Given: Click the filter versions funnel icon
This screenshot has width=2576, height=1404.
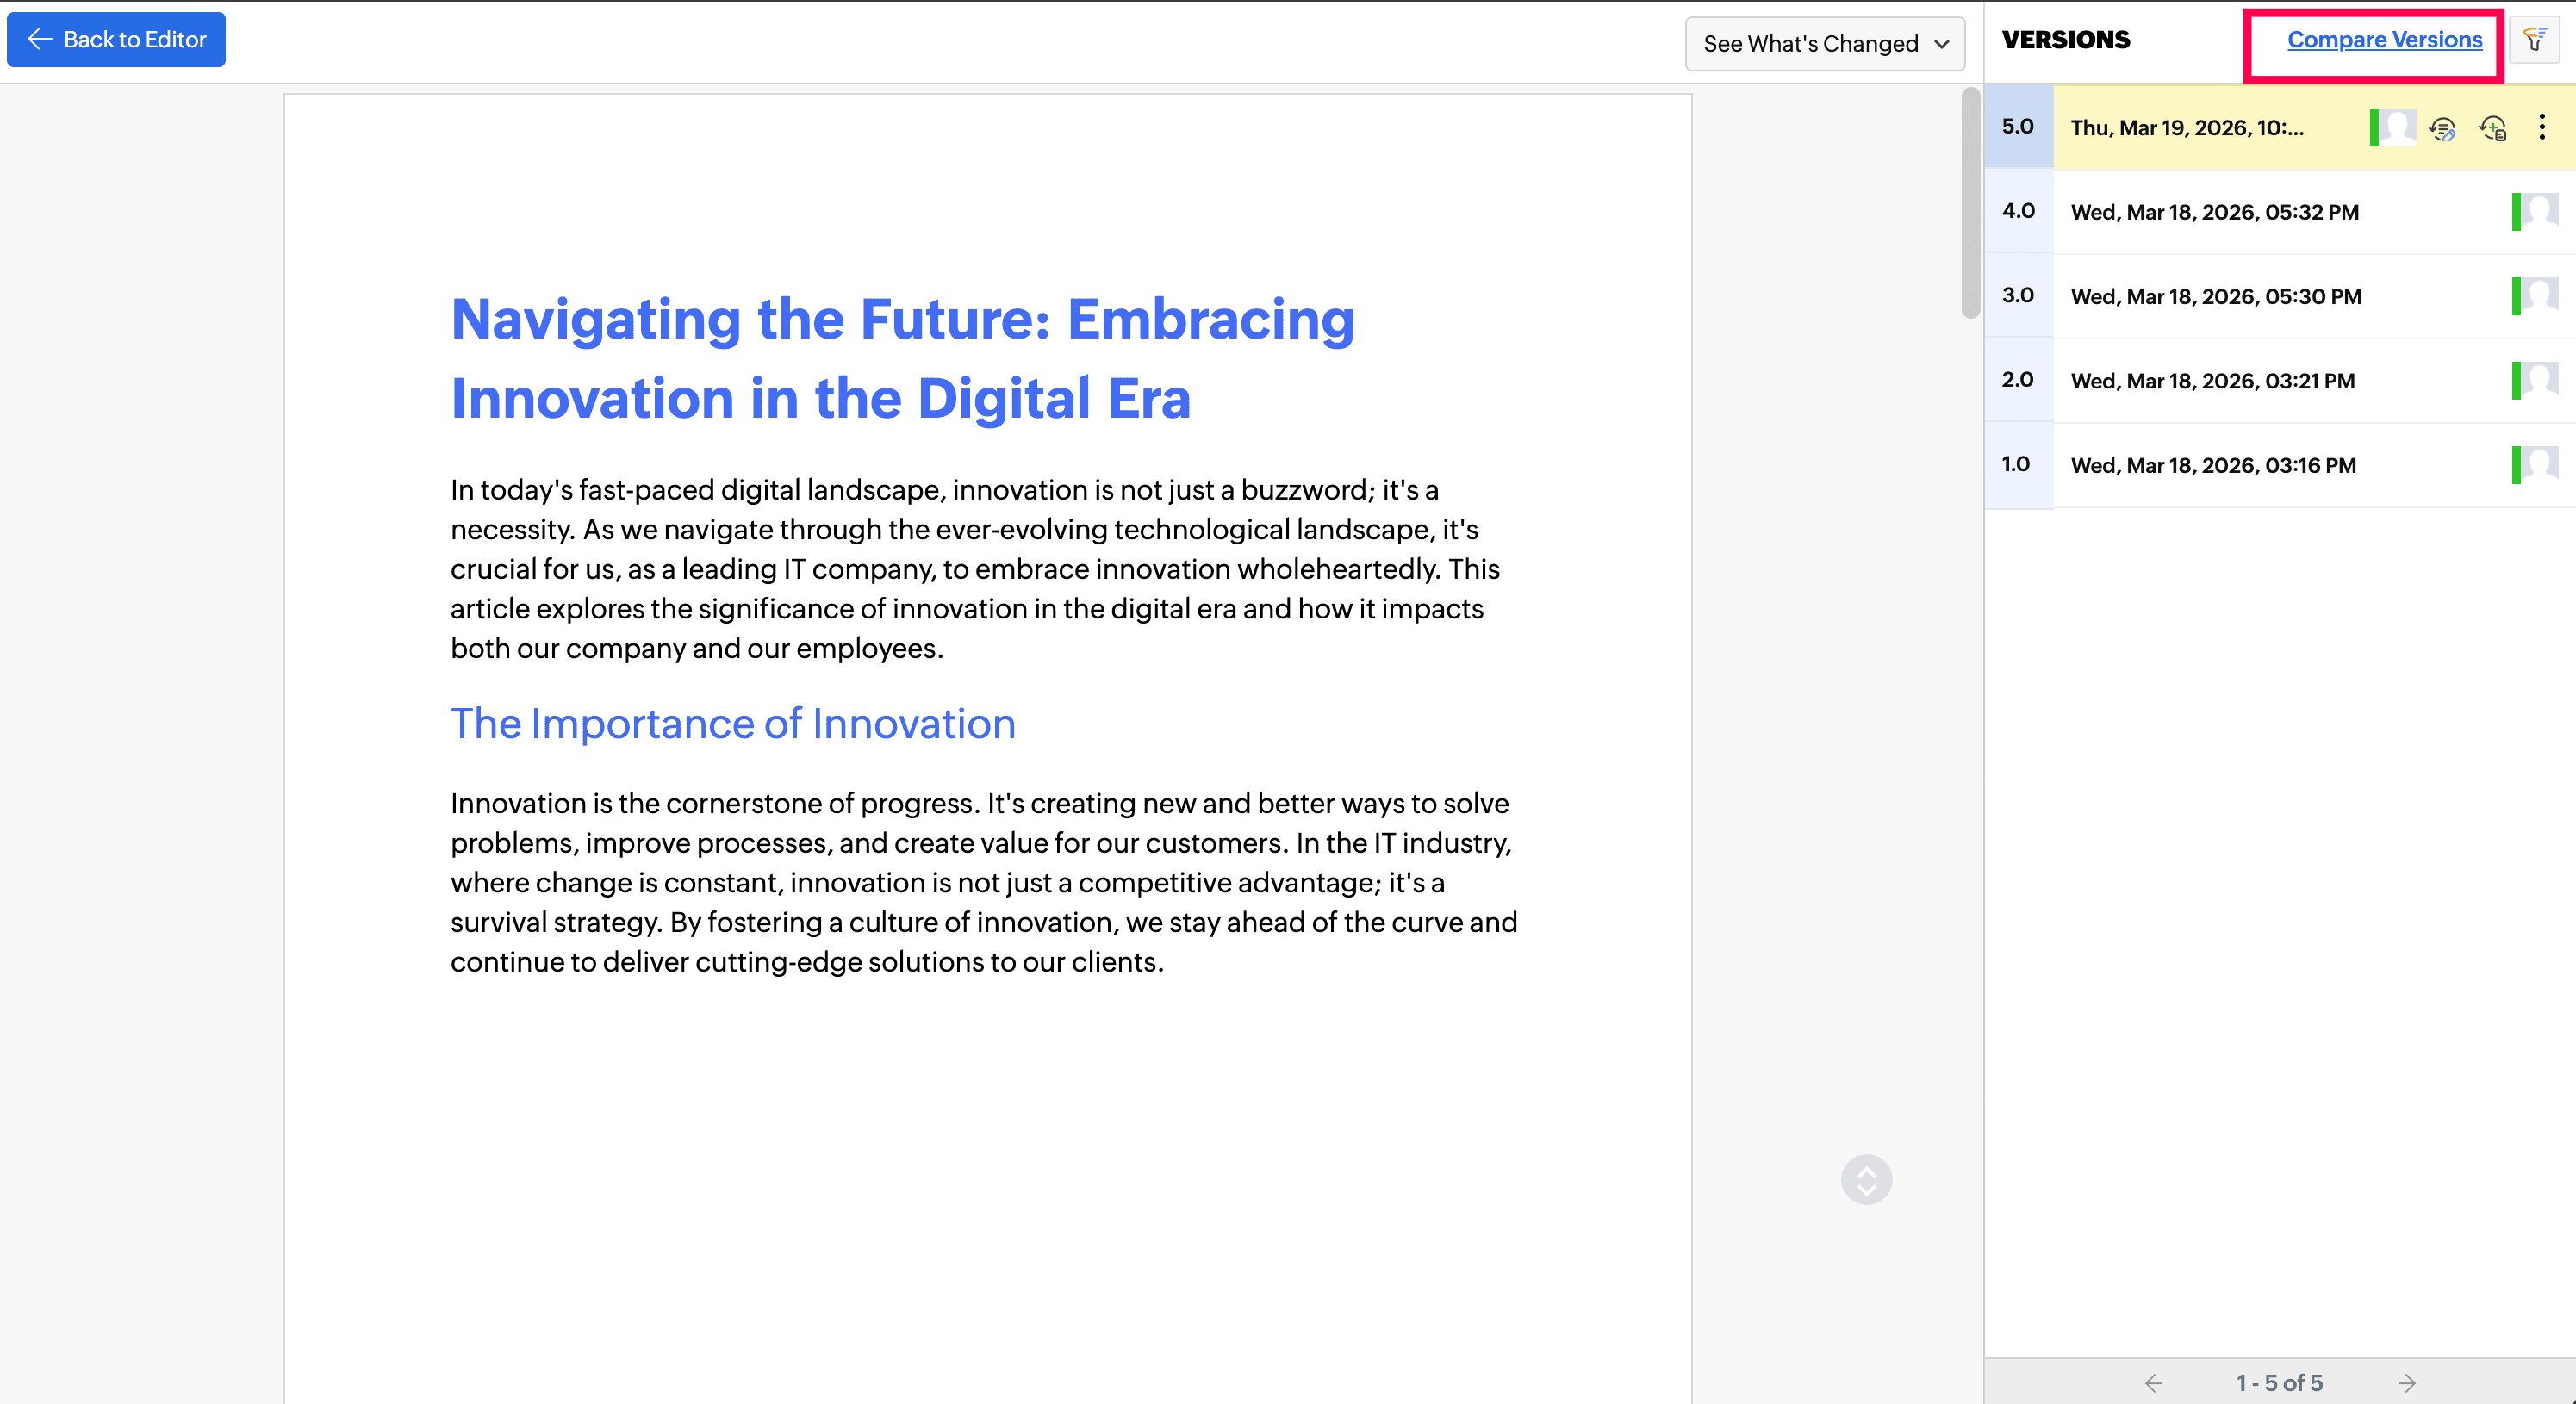Looking at the screenshot, I should pyautogui.click(x=2534, y=40).
